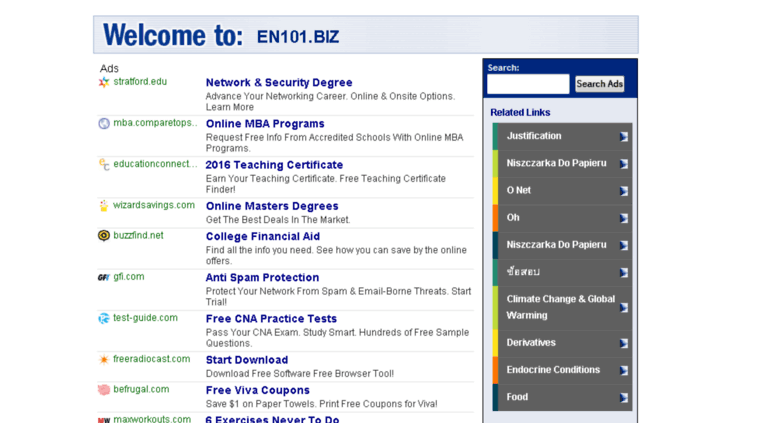Click 'Get The Best Deals In The Market' text
Screen dimensions: 777x423
[278, 219]
